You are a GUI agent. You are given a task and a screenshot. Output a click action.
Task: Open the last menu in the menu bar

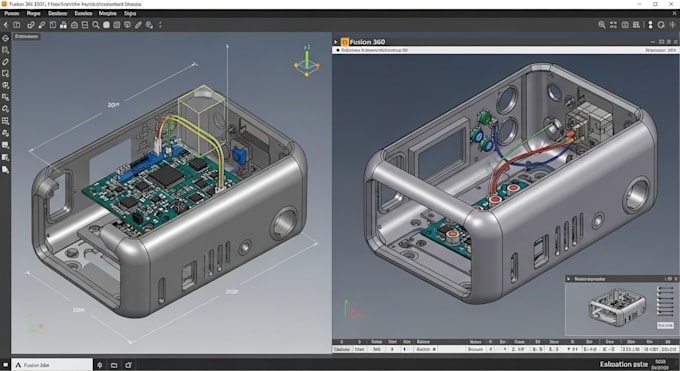(130, 13)
